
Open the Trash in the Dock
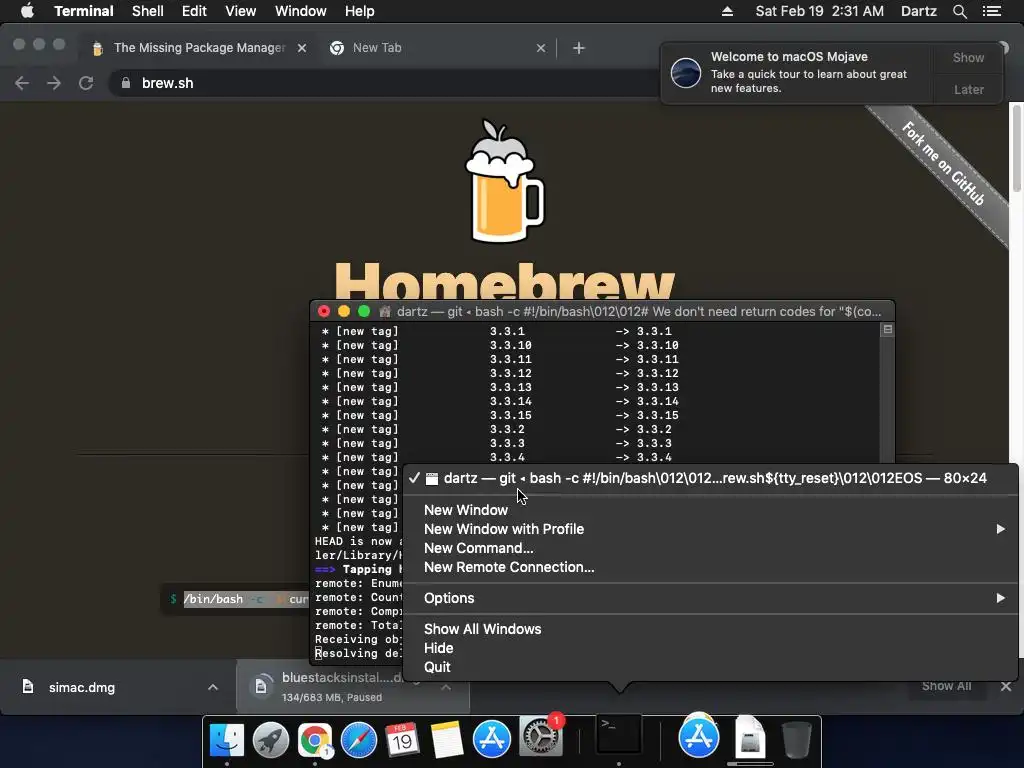point(796,739)
